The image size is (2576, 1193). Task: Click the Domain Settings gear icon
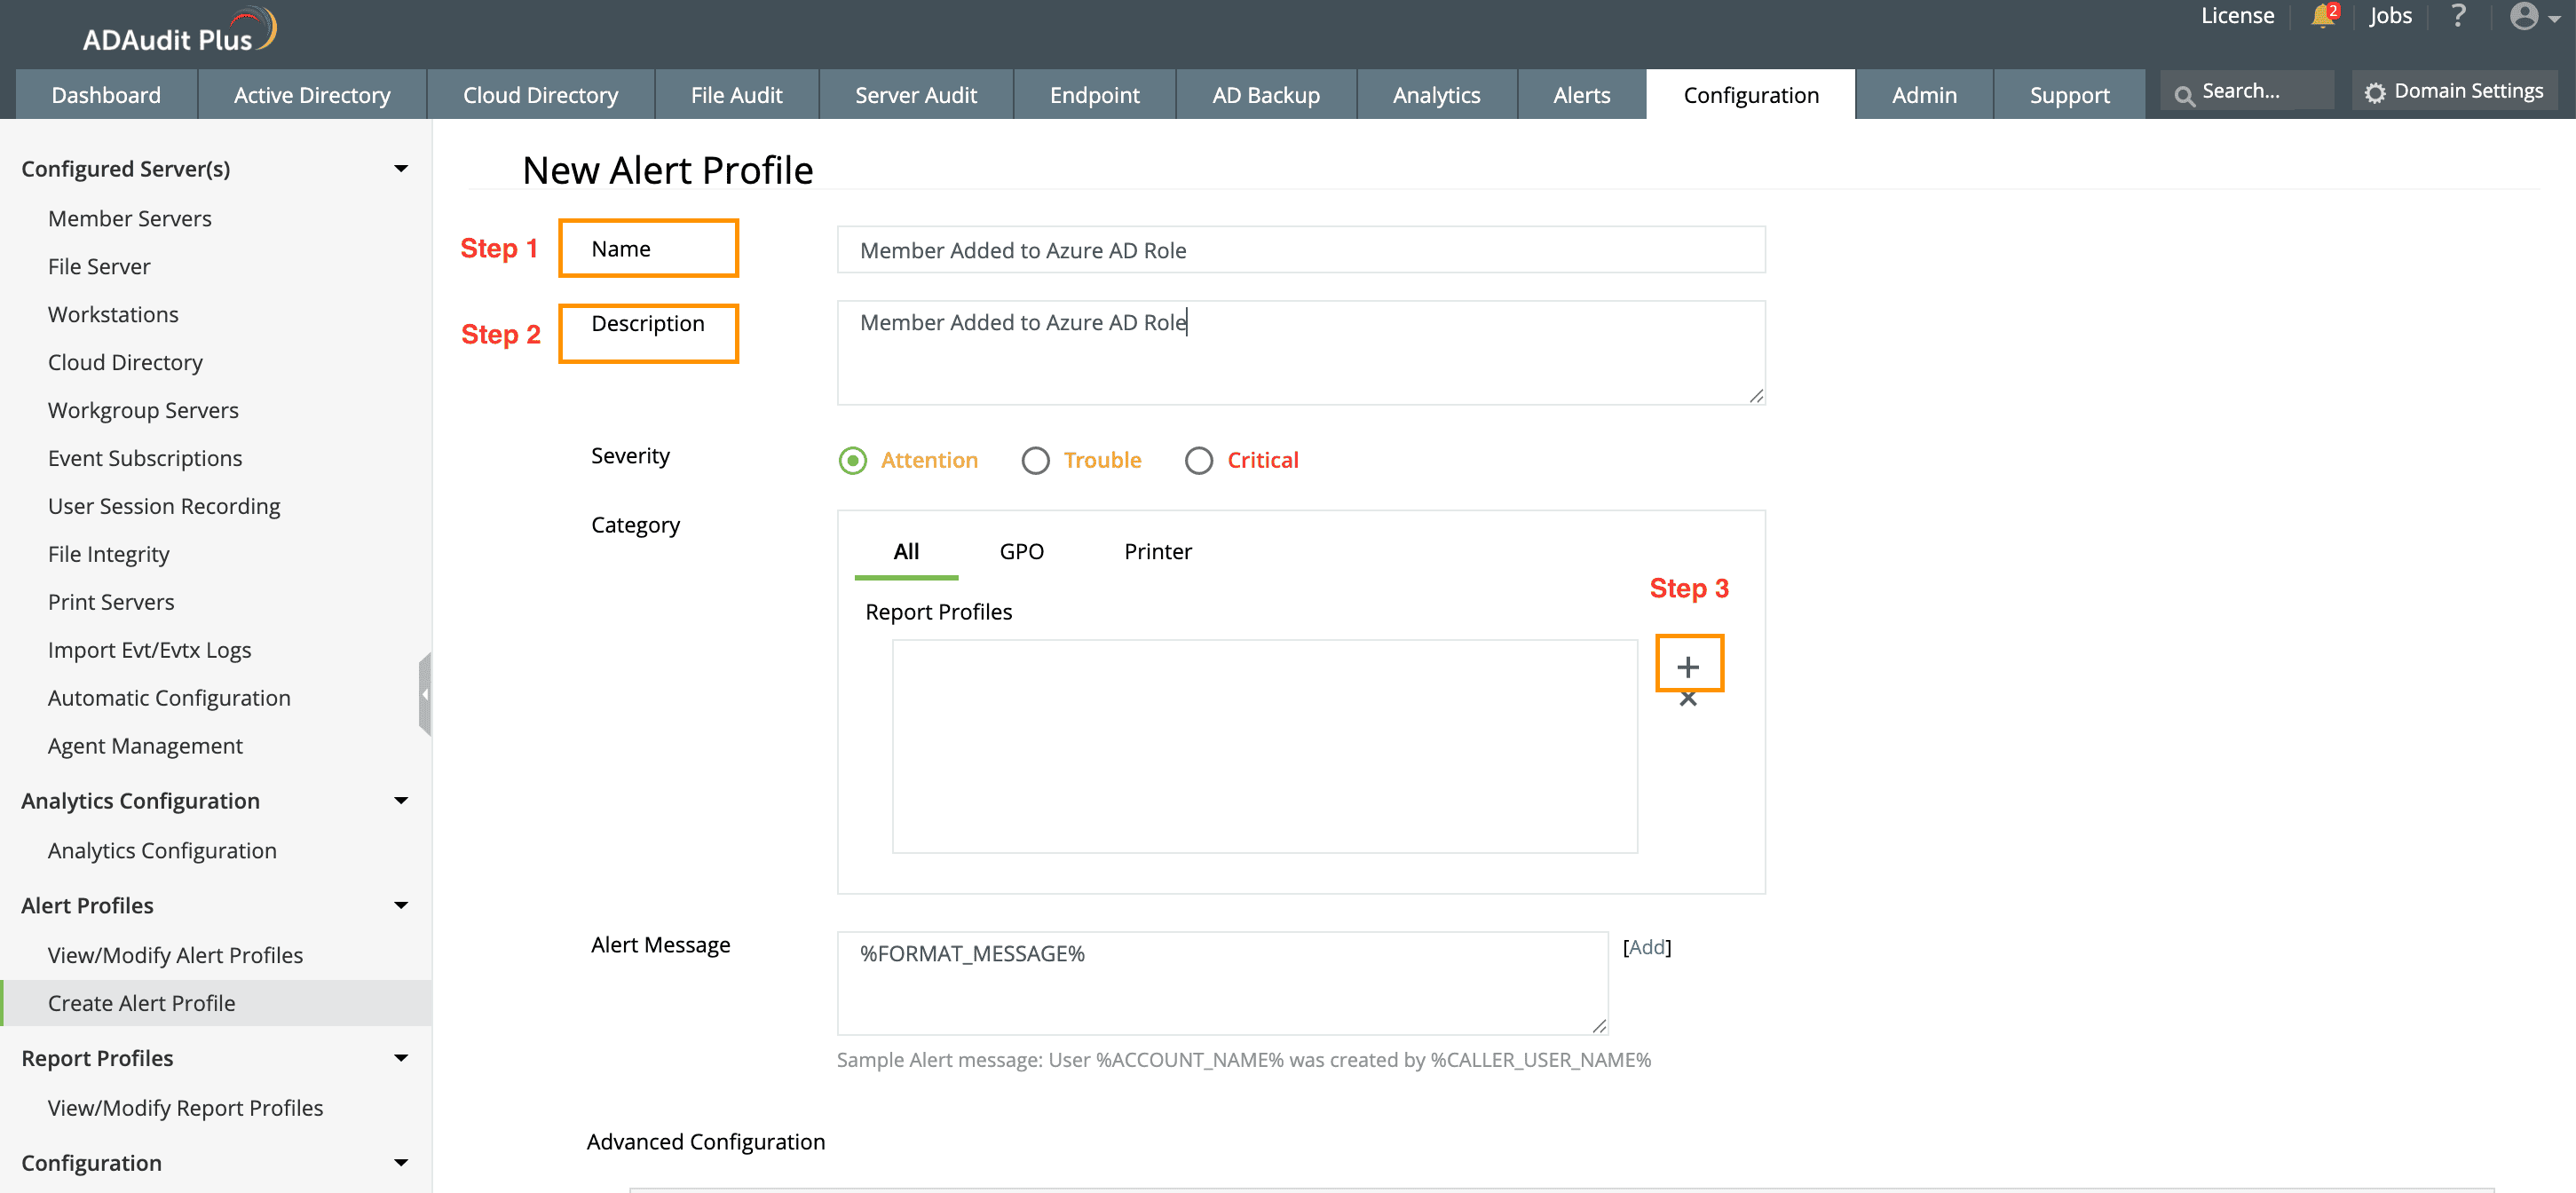2375,93
